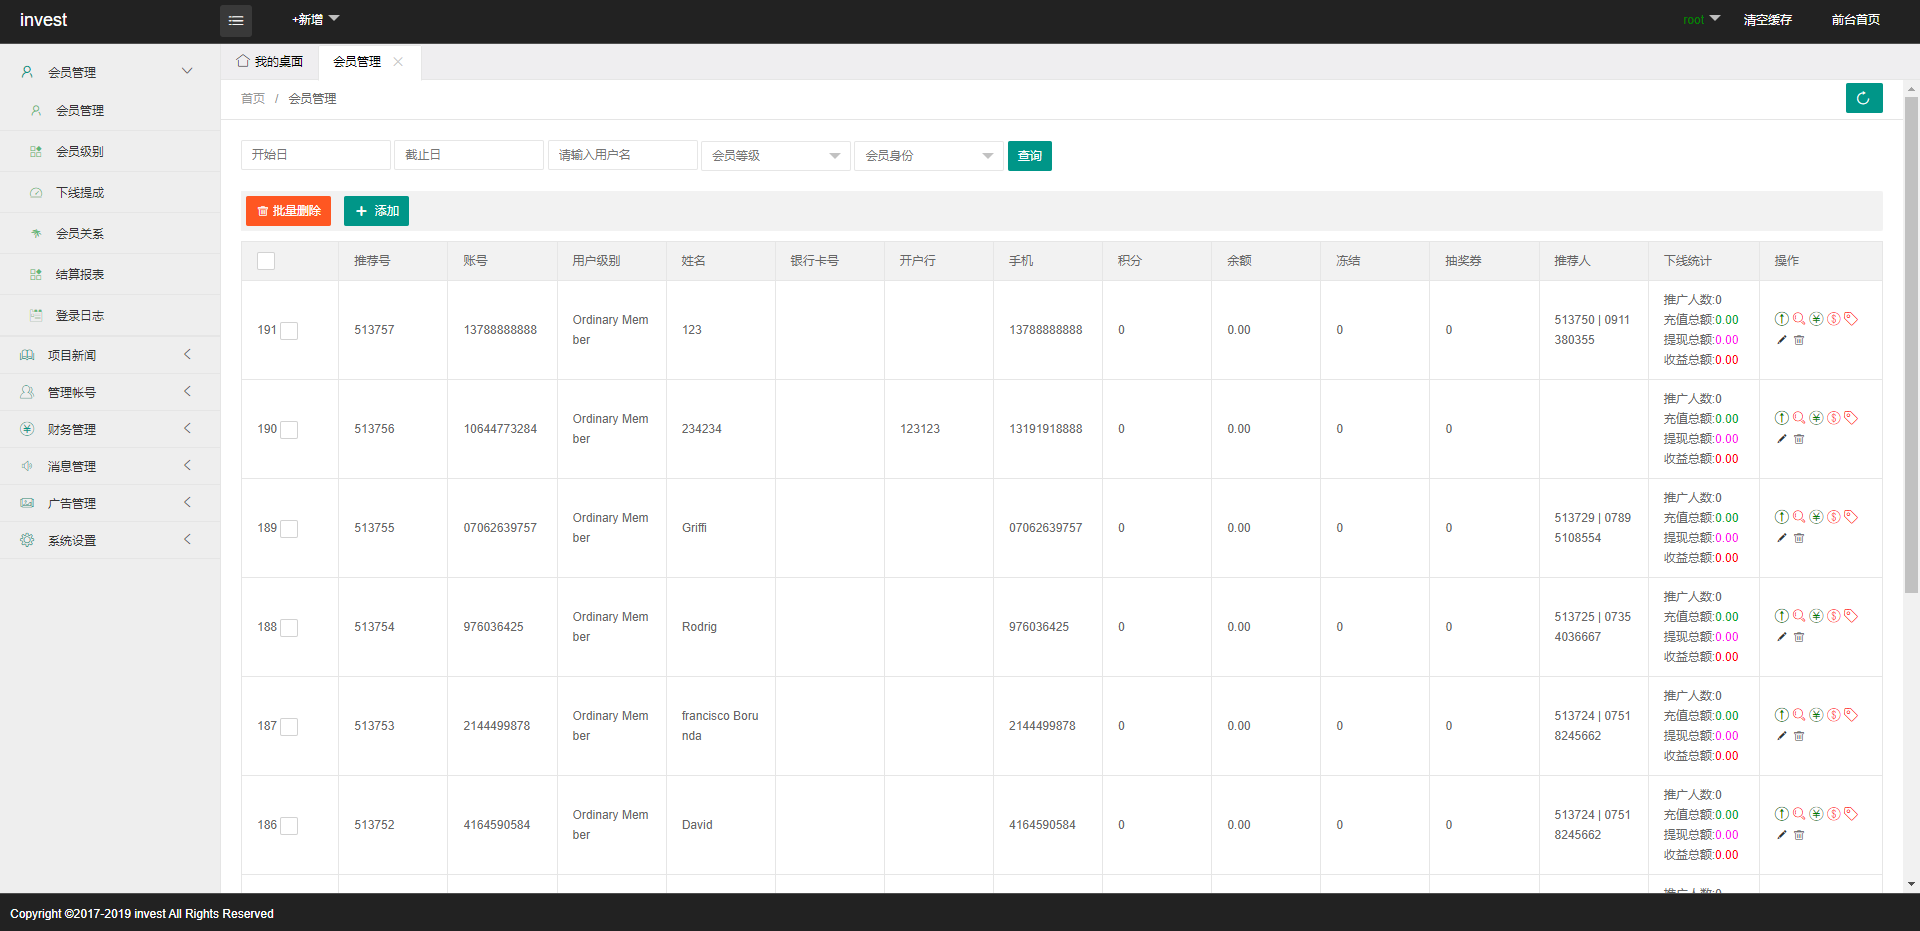
Task: Tick the checkbox for row 188
Action: (289, 628)
